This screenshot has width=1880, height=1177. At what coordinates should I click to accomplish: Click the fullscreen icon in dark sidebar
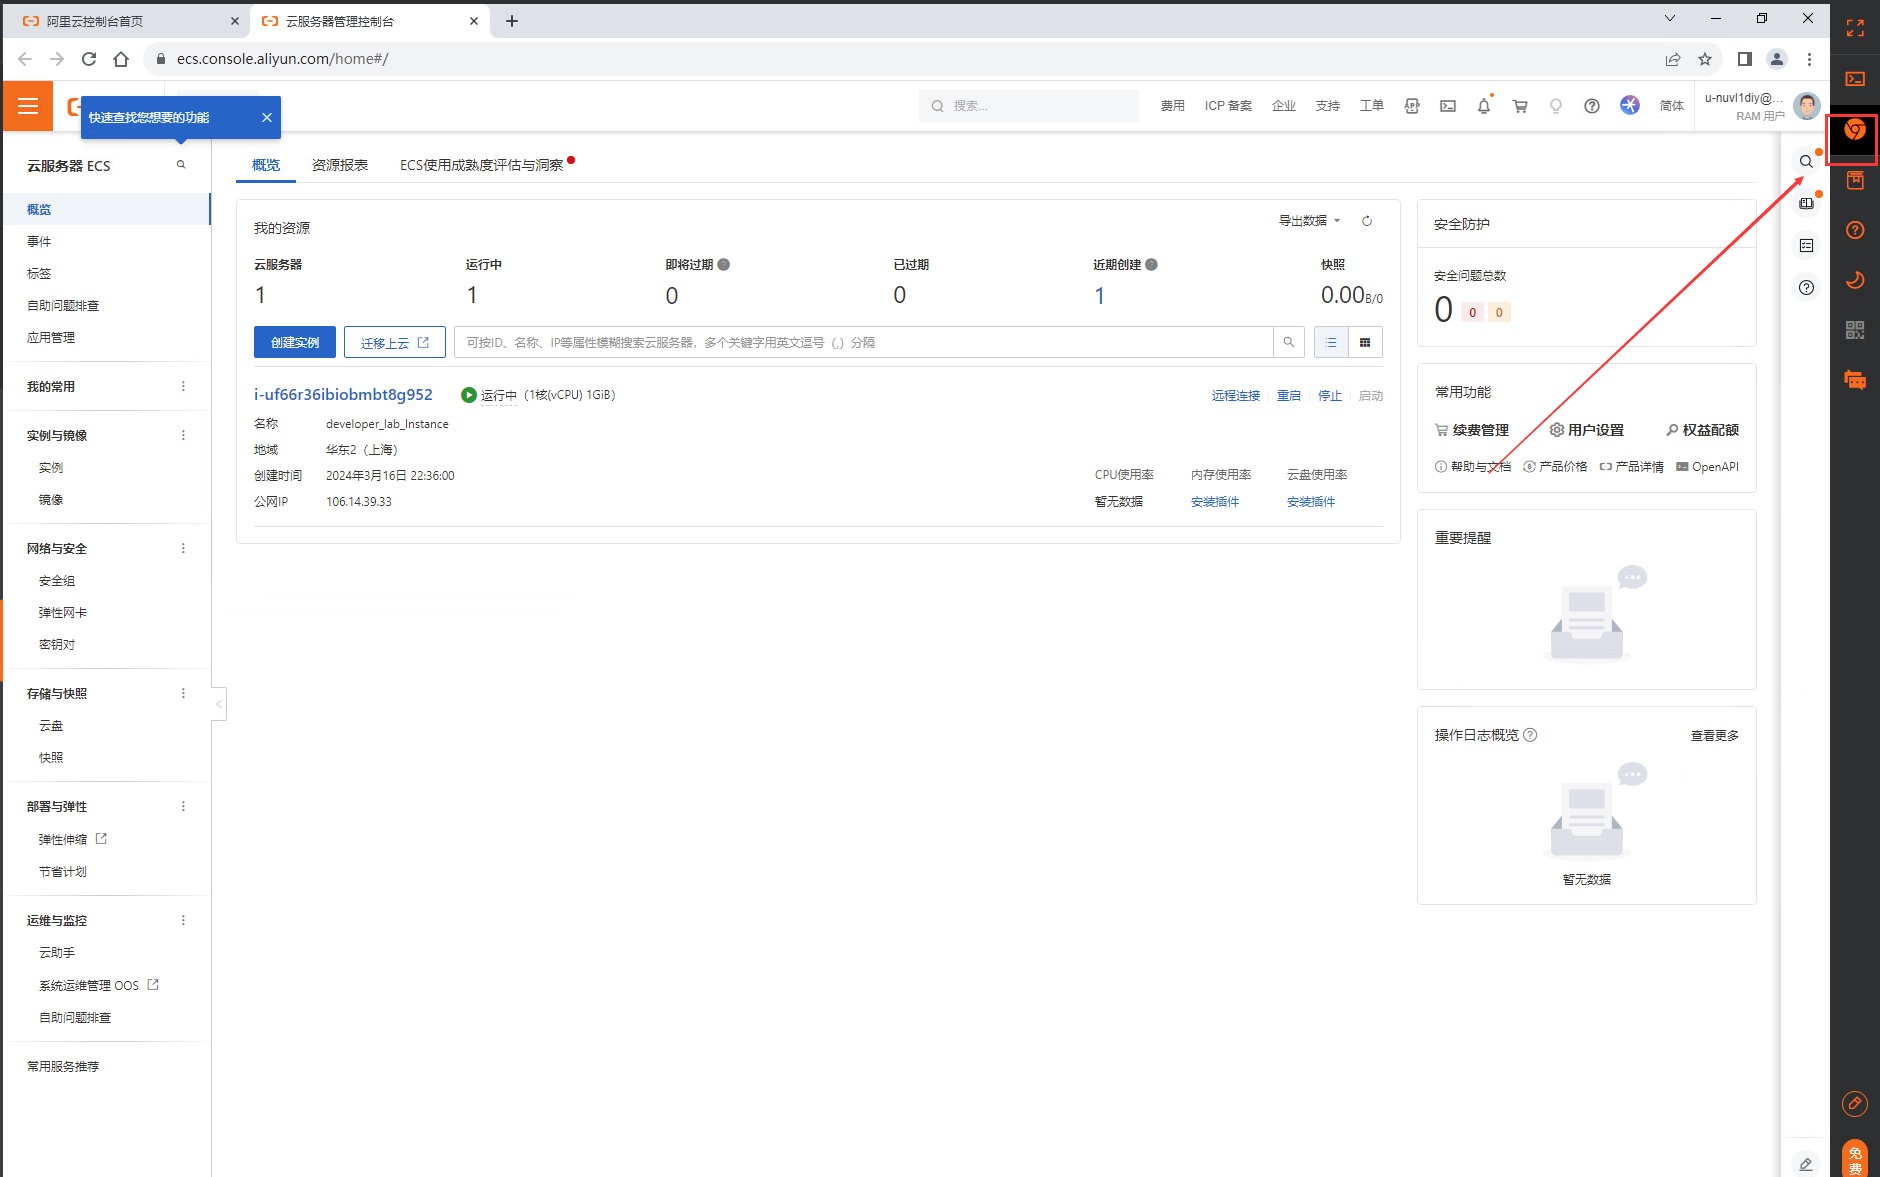(1855, 29)
